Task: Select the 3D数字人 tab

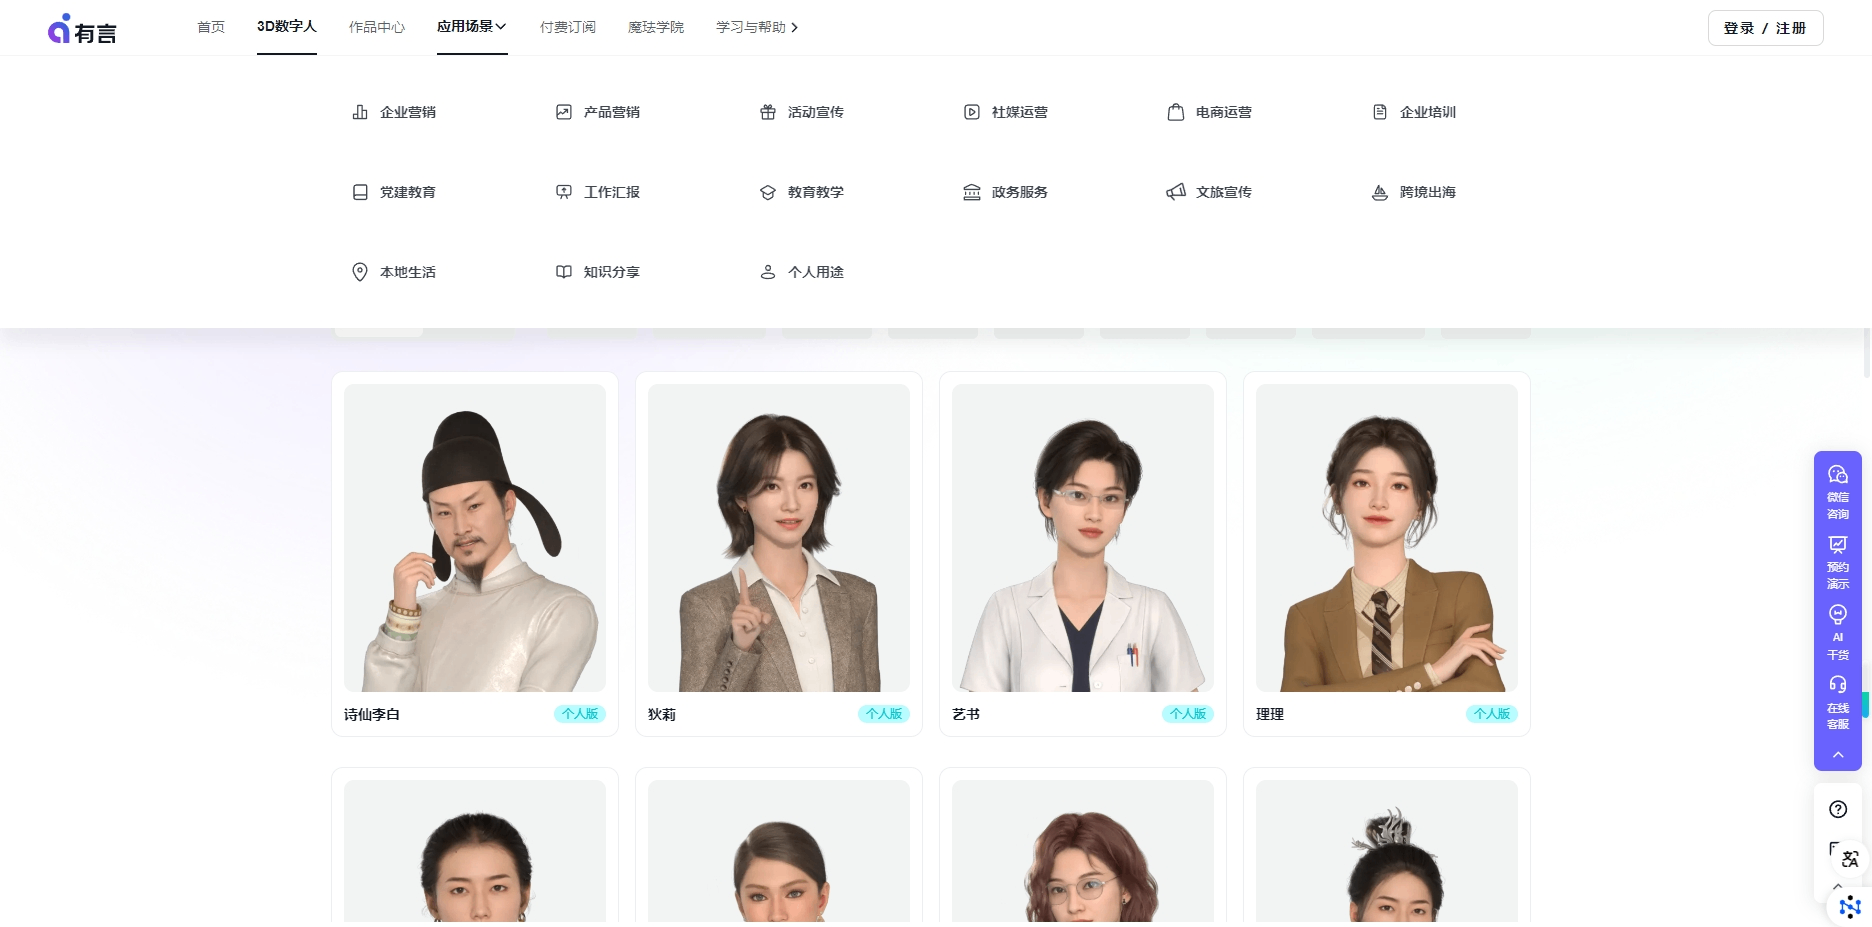Action: pos(287,27)
